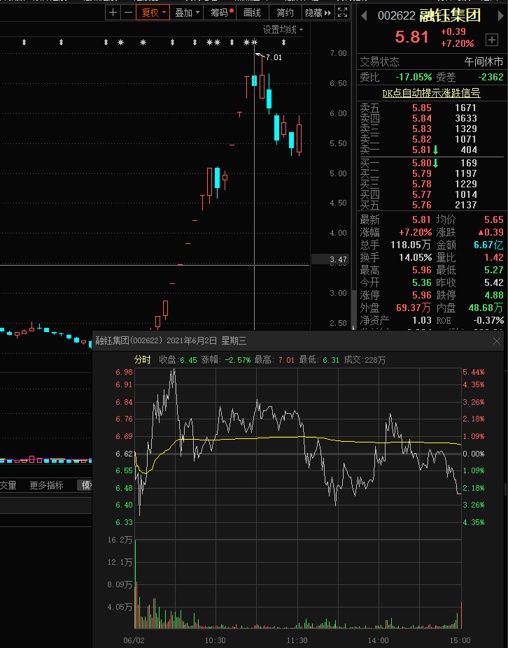The width and height of the screenshot is (508, 648).
Task: Expand the 叠加 overlay dropdown
Action: tap(187, 13)
